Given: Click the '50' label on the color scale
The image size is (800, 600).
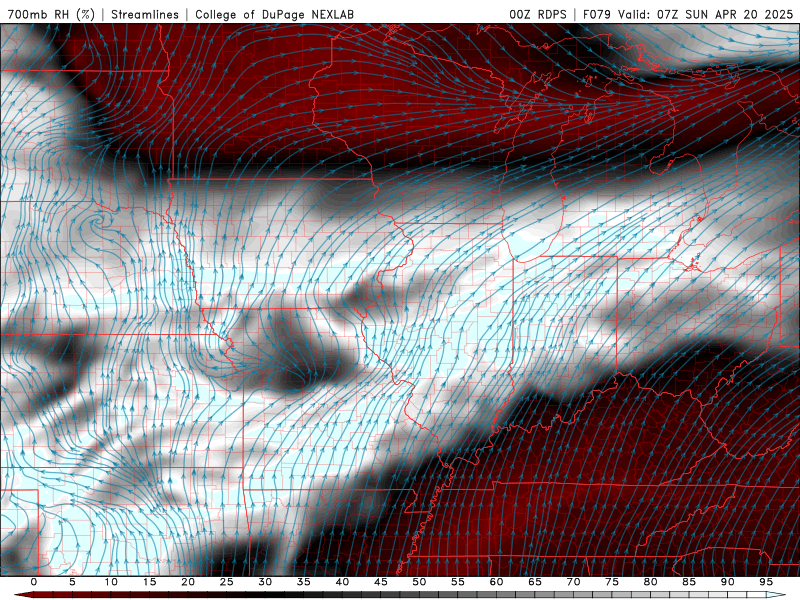Looking at the screenshot, I should [x=419, y=582].
